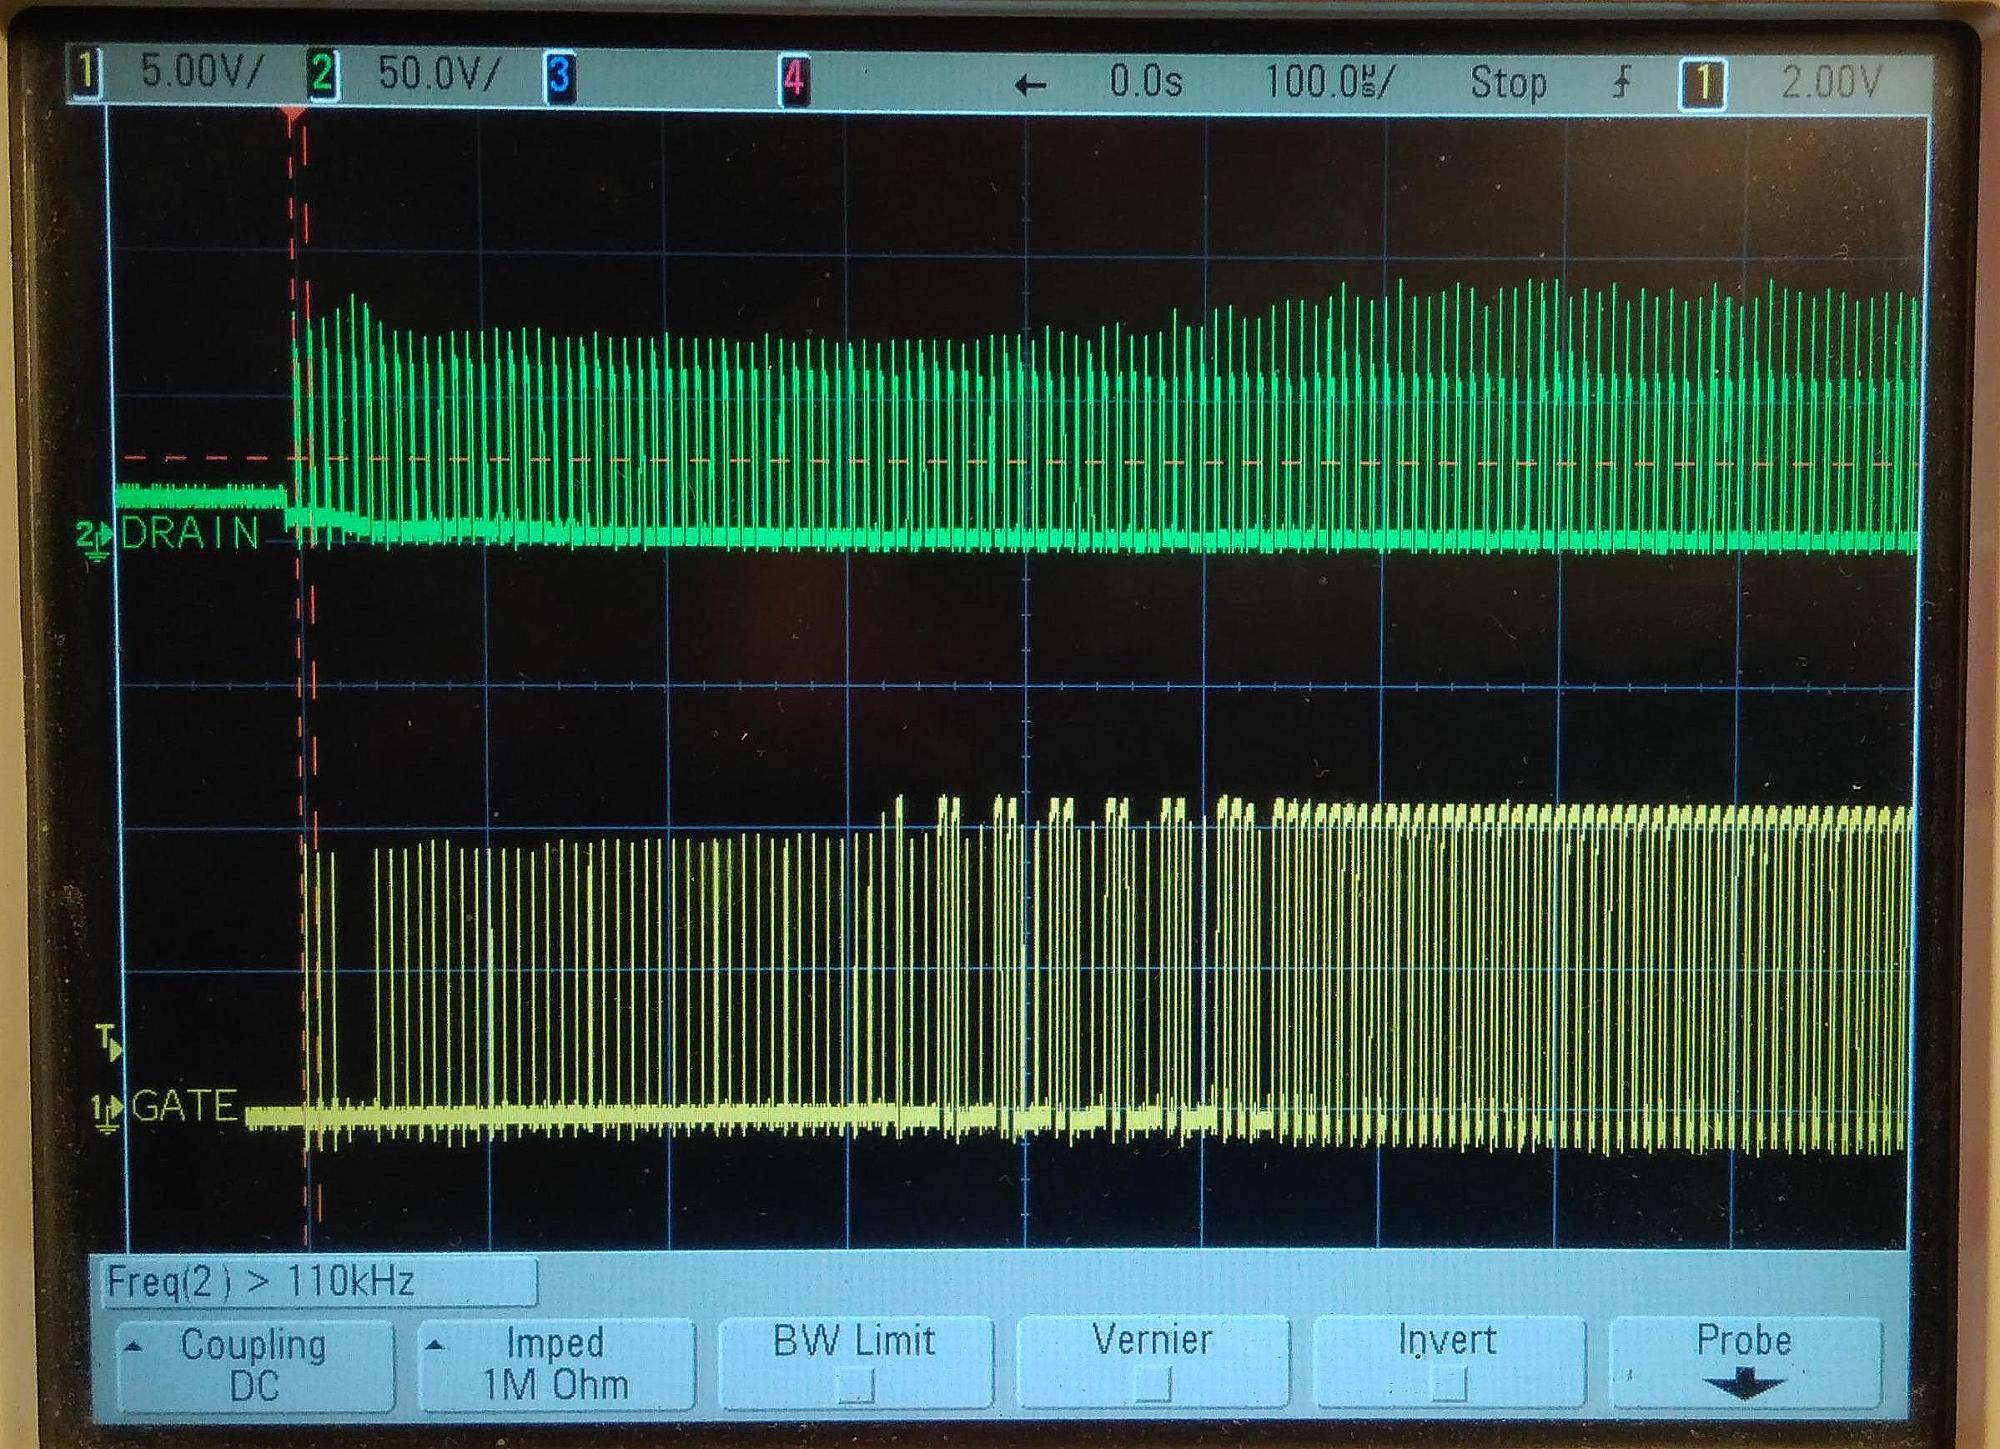
Task: Toggle the BW Limit checkbox
Action: (x=855, y=1385)
